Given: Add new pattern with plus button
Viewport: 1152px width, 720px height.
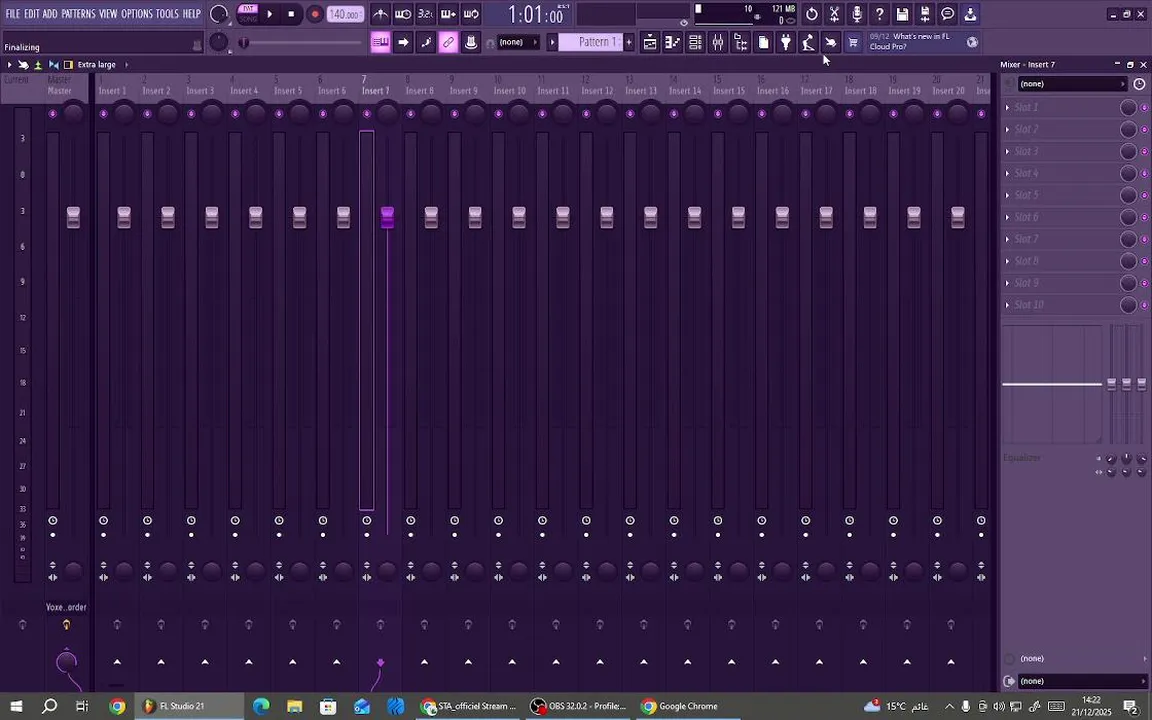Looking at the screenshot, I should [x=629, y=42].
